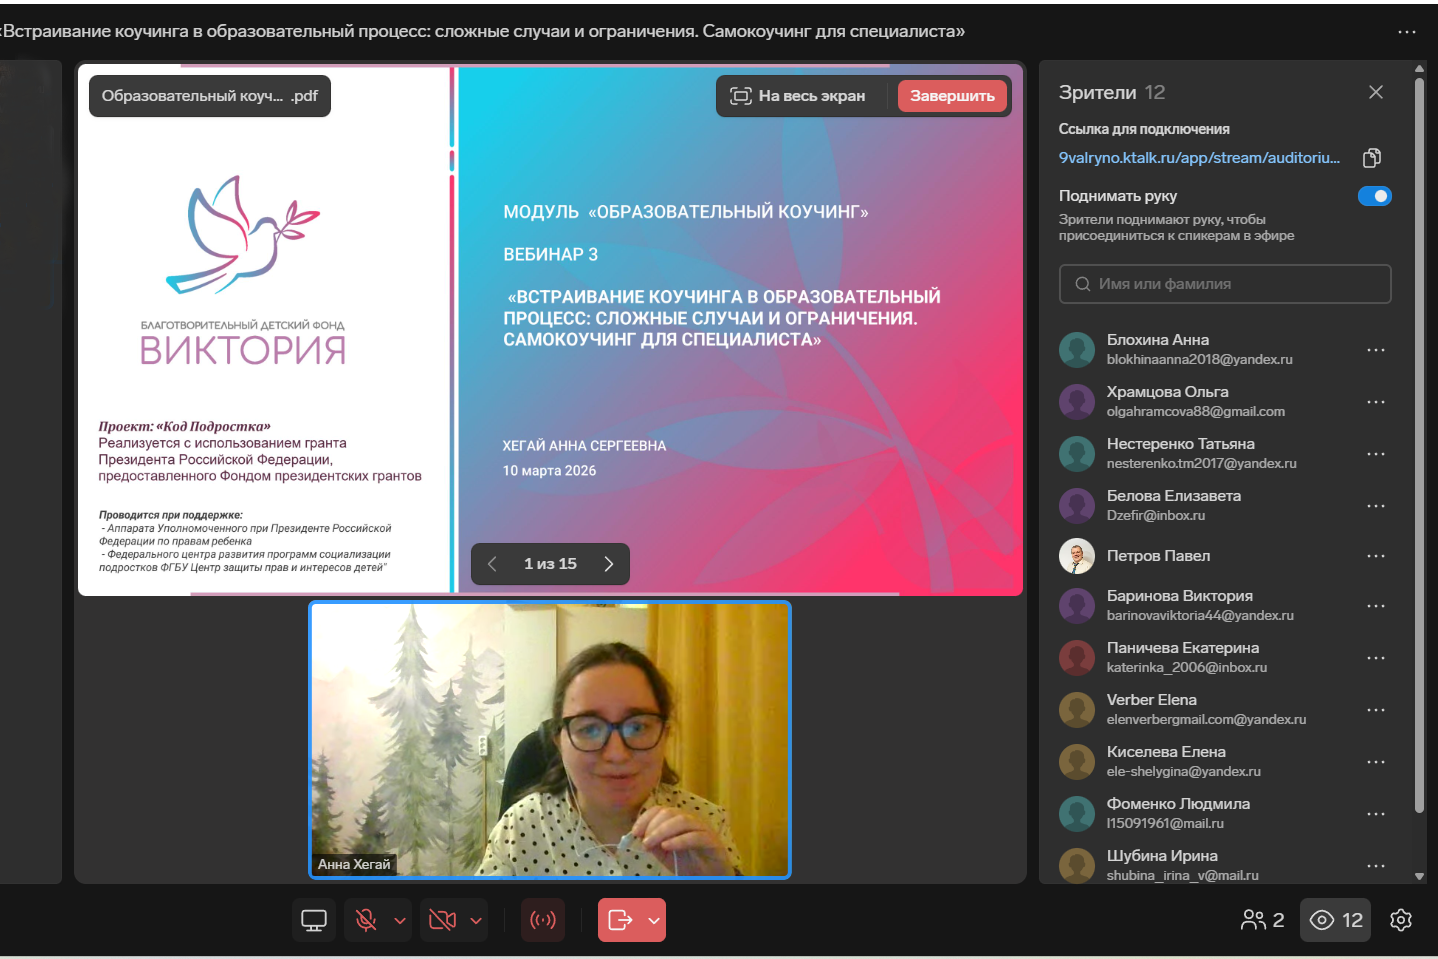This screenshot has height=959, width=1438.
Task: Expand camera options dropdown arrow
Action: tap(476, 920)
